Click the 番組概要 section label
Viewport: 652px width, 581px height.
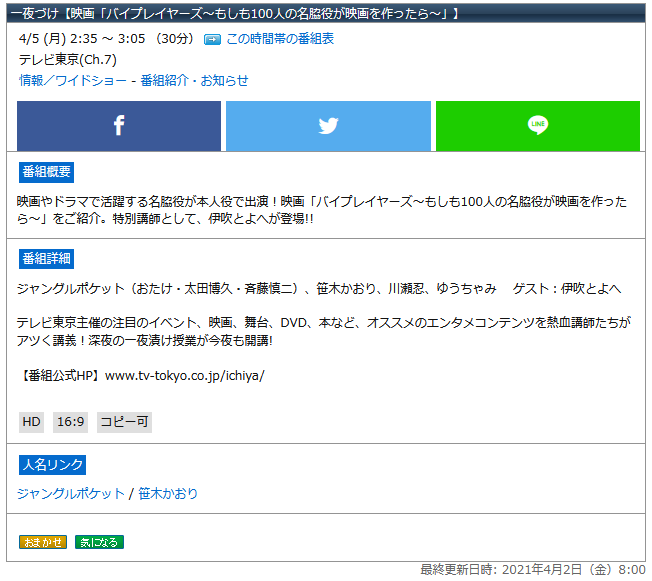pos(47,172)
